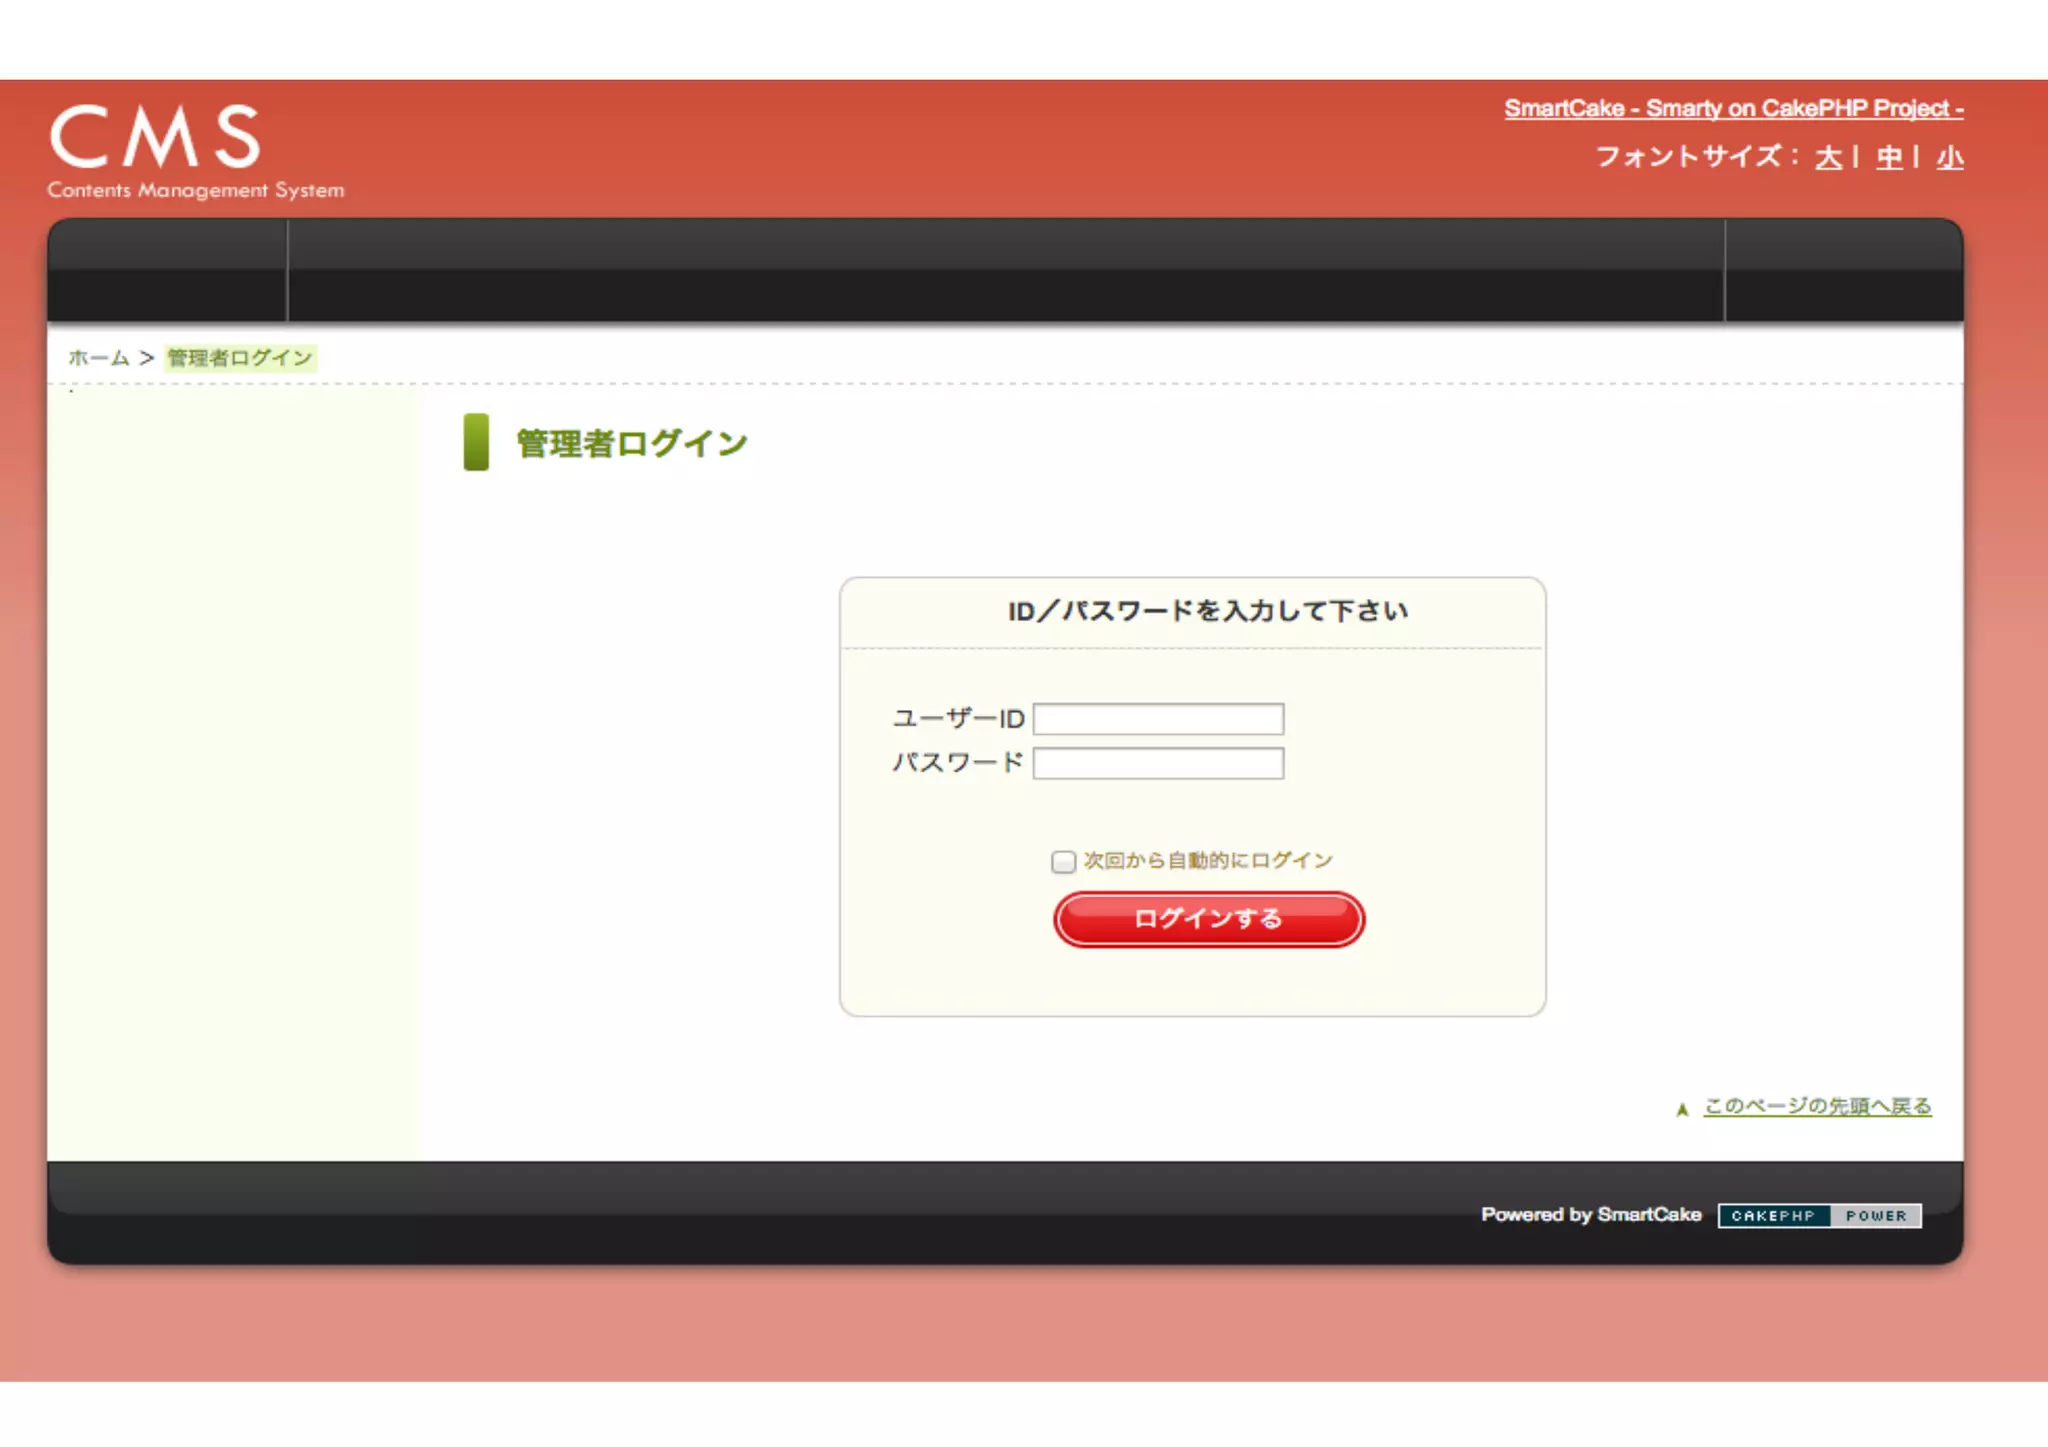This screenshot has width=2048, height=1447.
Task: Click the up-arrow icon beside page-top link
Action: tap(1682, 1109)
